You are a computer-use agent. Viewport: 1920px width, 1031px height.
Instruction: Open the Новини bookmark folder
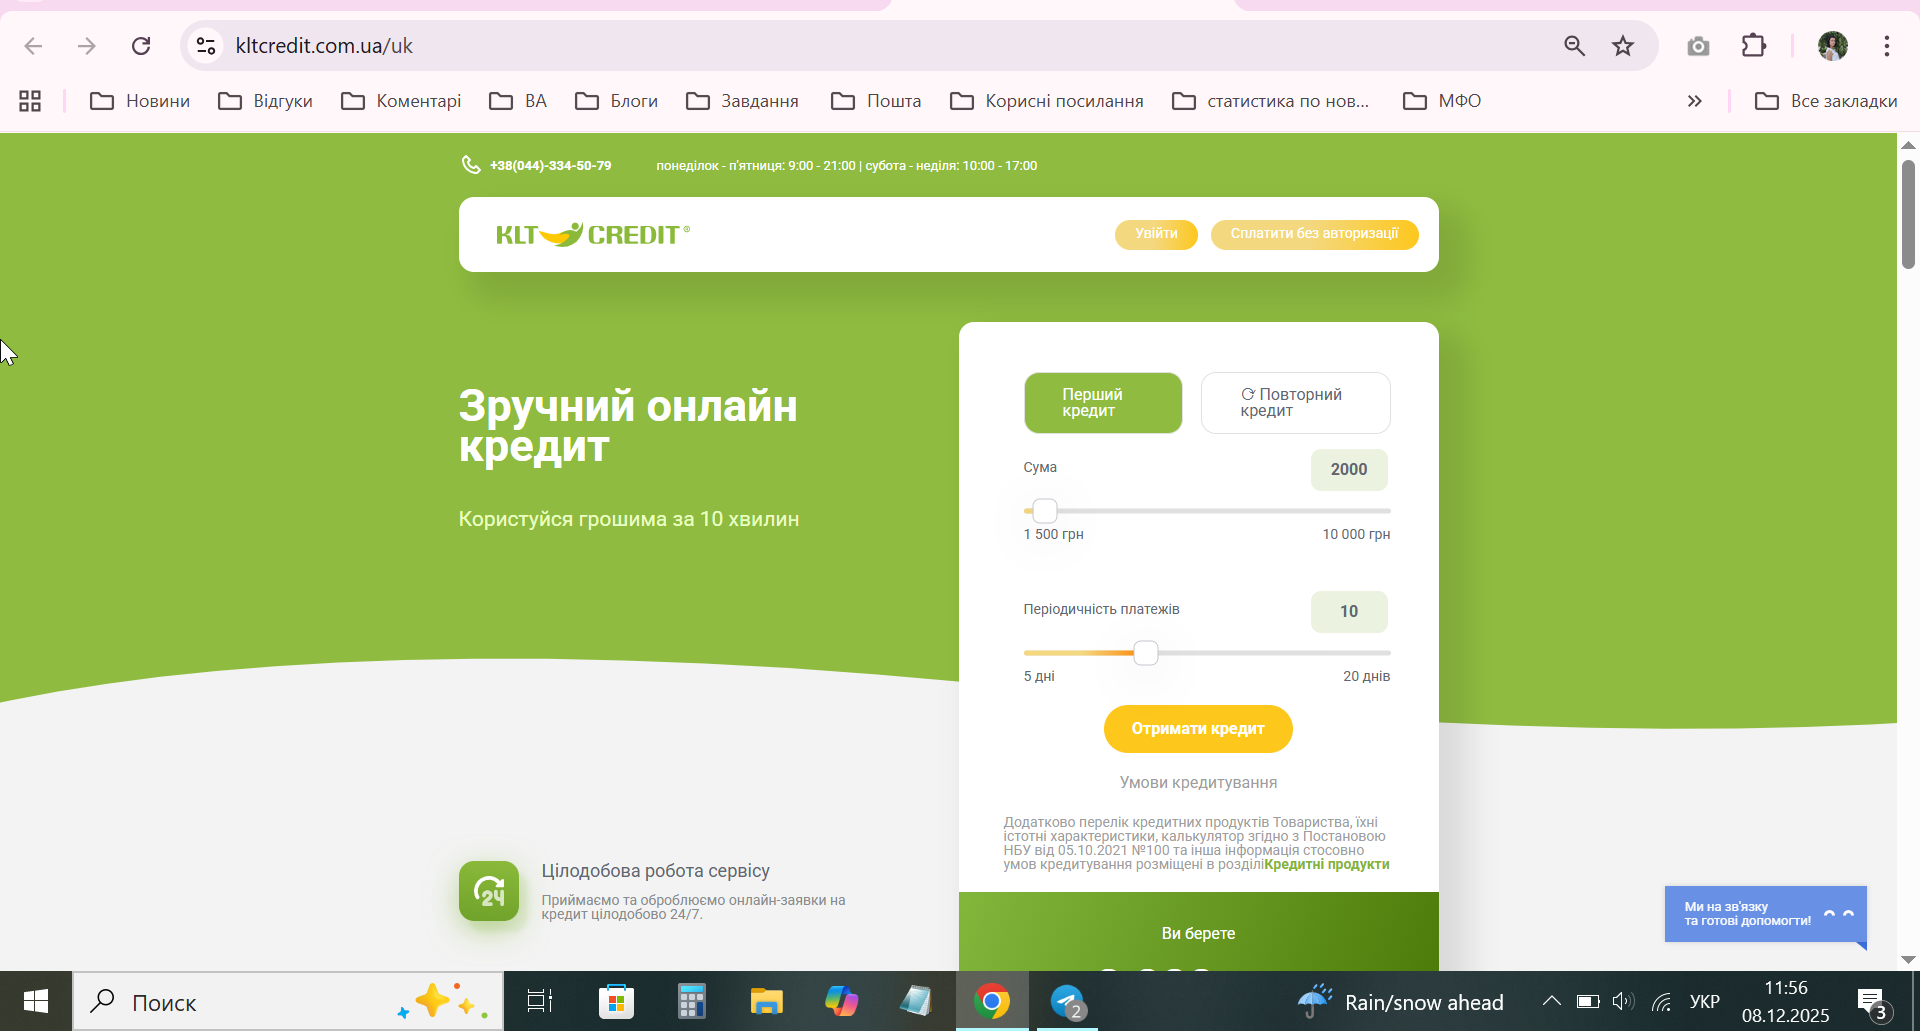tap(140, 101)
